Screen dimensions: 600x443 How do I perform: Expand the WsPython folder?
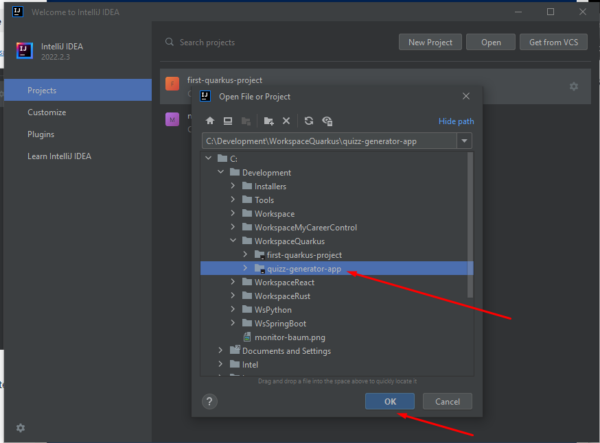[x=233, y=309]
